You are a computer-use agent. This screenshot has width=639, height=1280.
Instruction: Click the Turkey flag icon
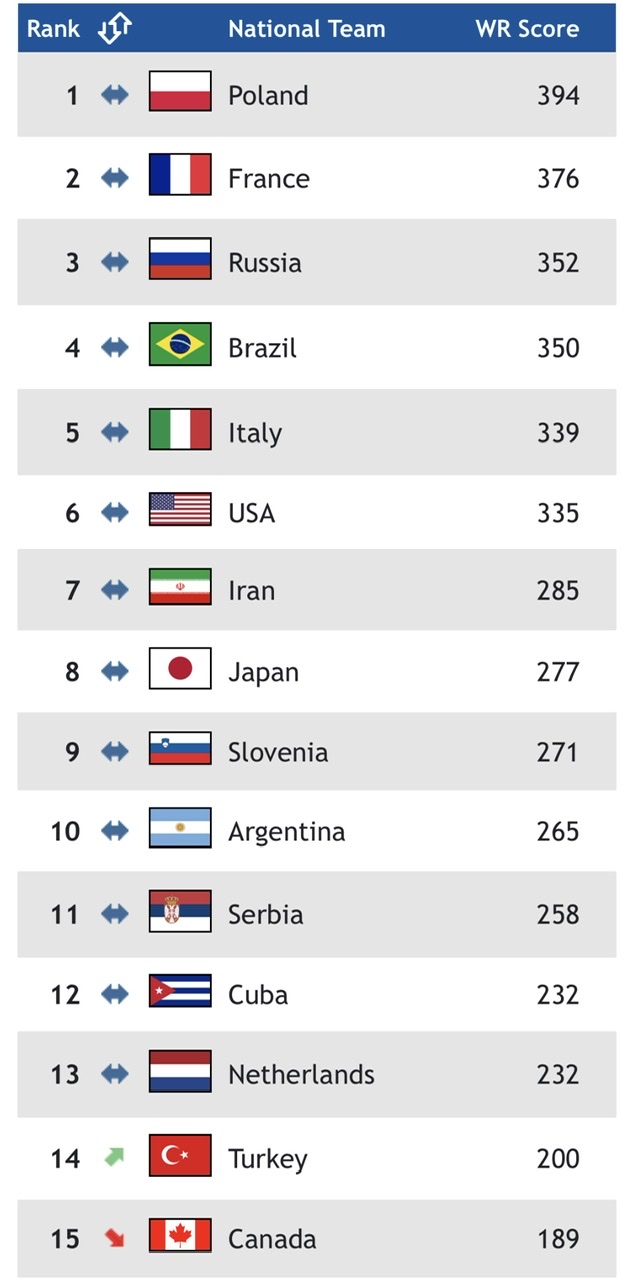[180, 1156]
